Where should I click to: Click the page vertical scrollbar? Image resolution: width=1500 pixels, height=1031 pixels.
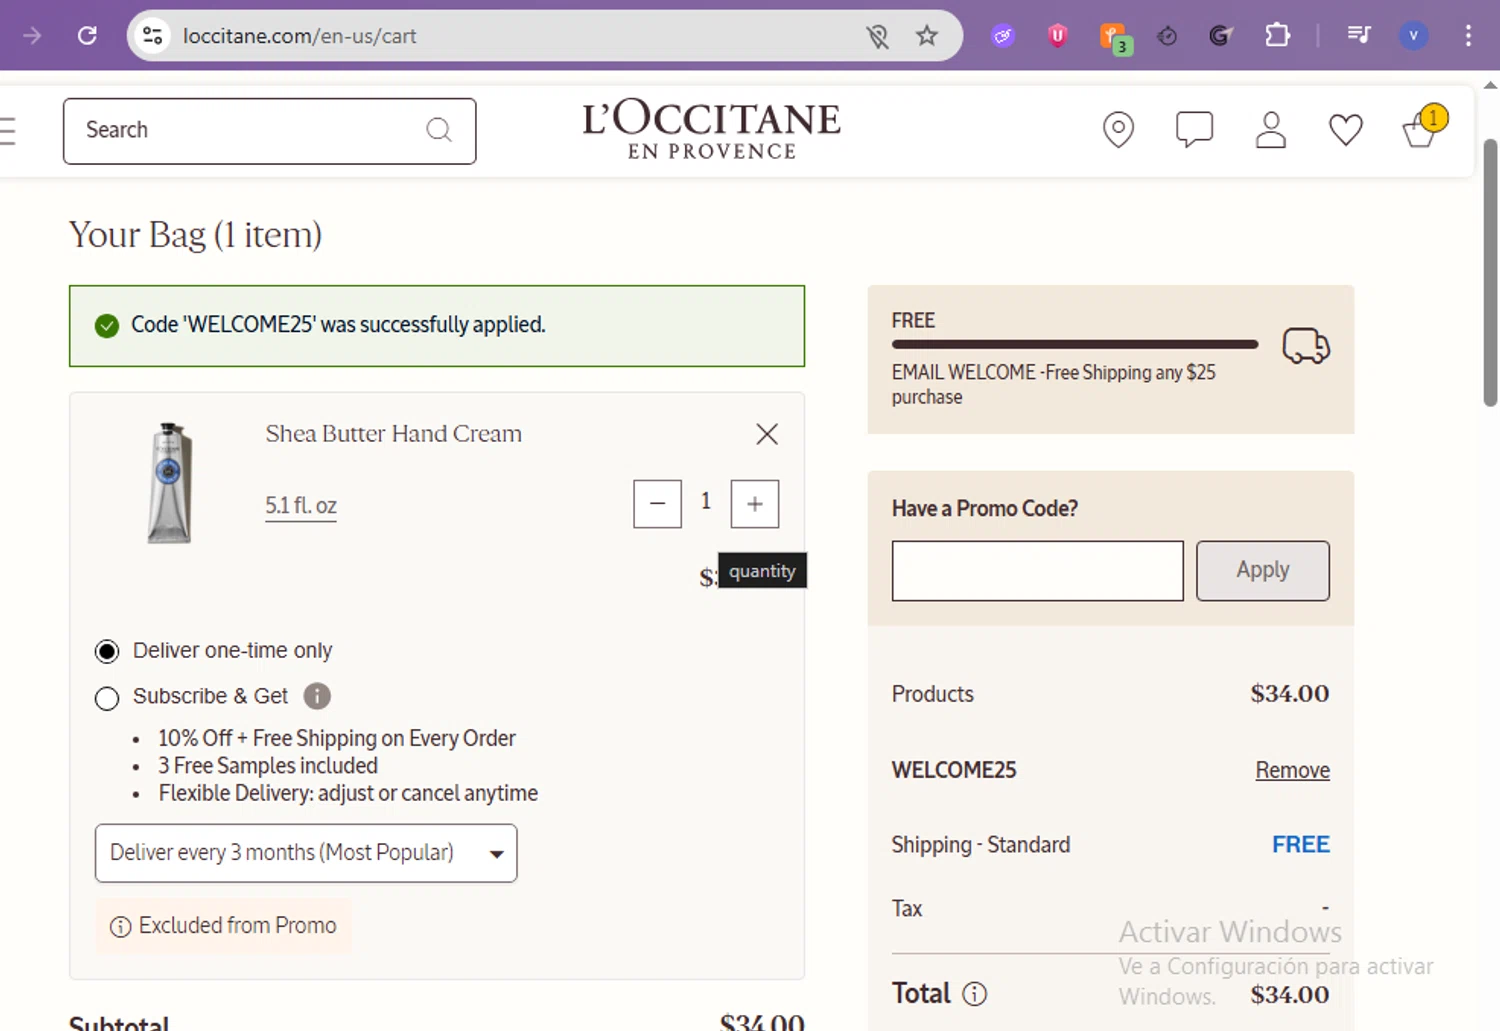1490,273
